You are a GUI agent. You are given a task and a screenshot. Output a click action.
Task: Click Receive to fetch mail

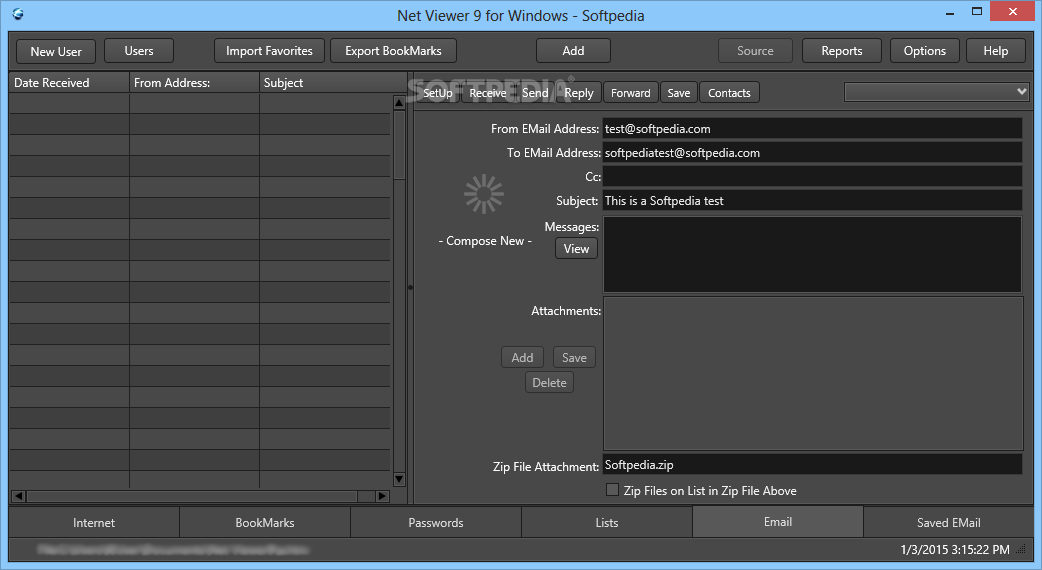coord(488,93)
